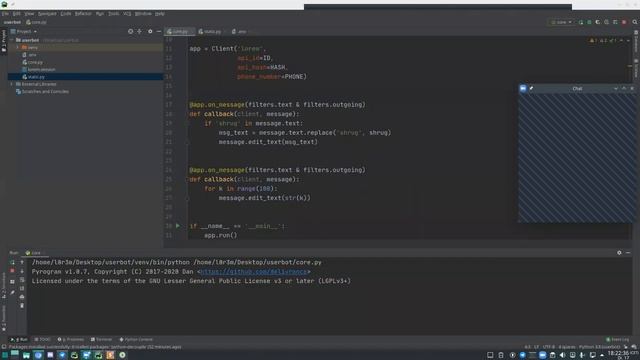Click the Telegram icon in taskbar
This screenshot has width=640, height=360.
pos(62,355)
